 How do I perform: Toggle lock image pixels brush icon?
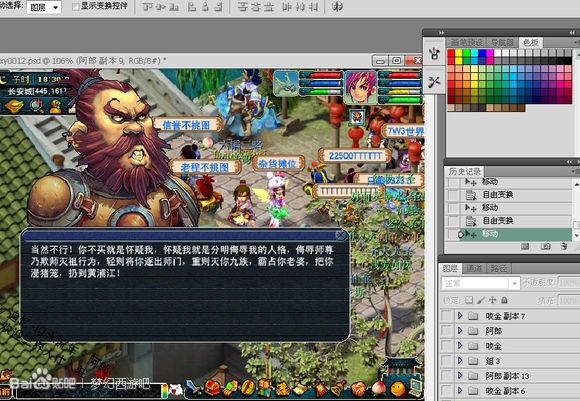point(480,300)
